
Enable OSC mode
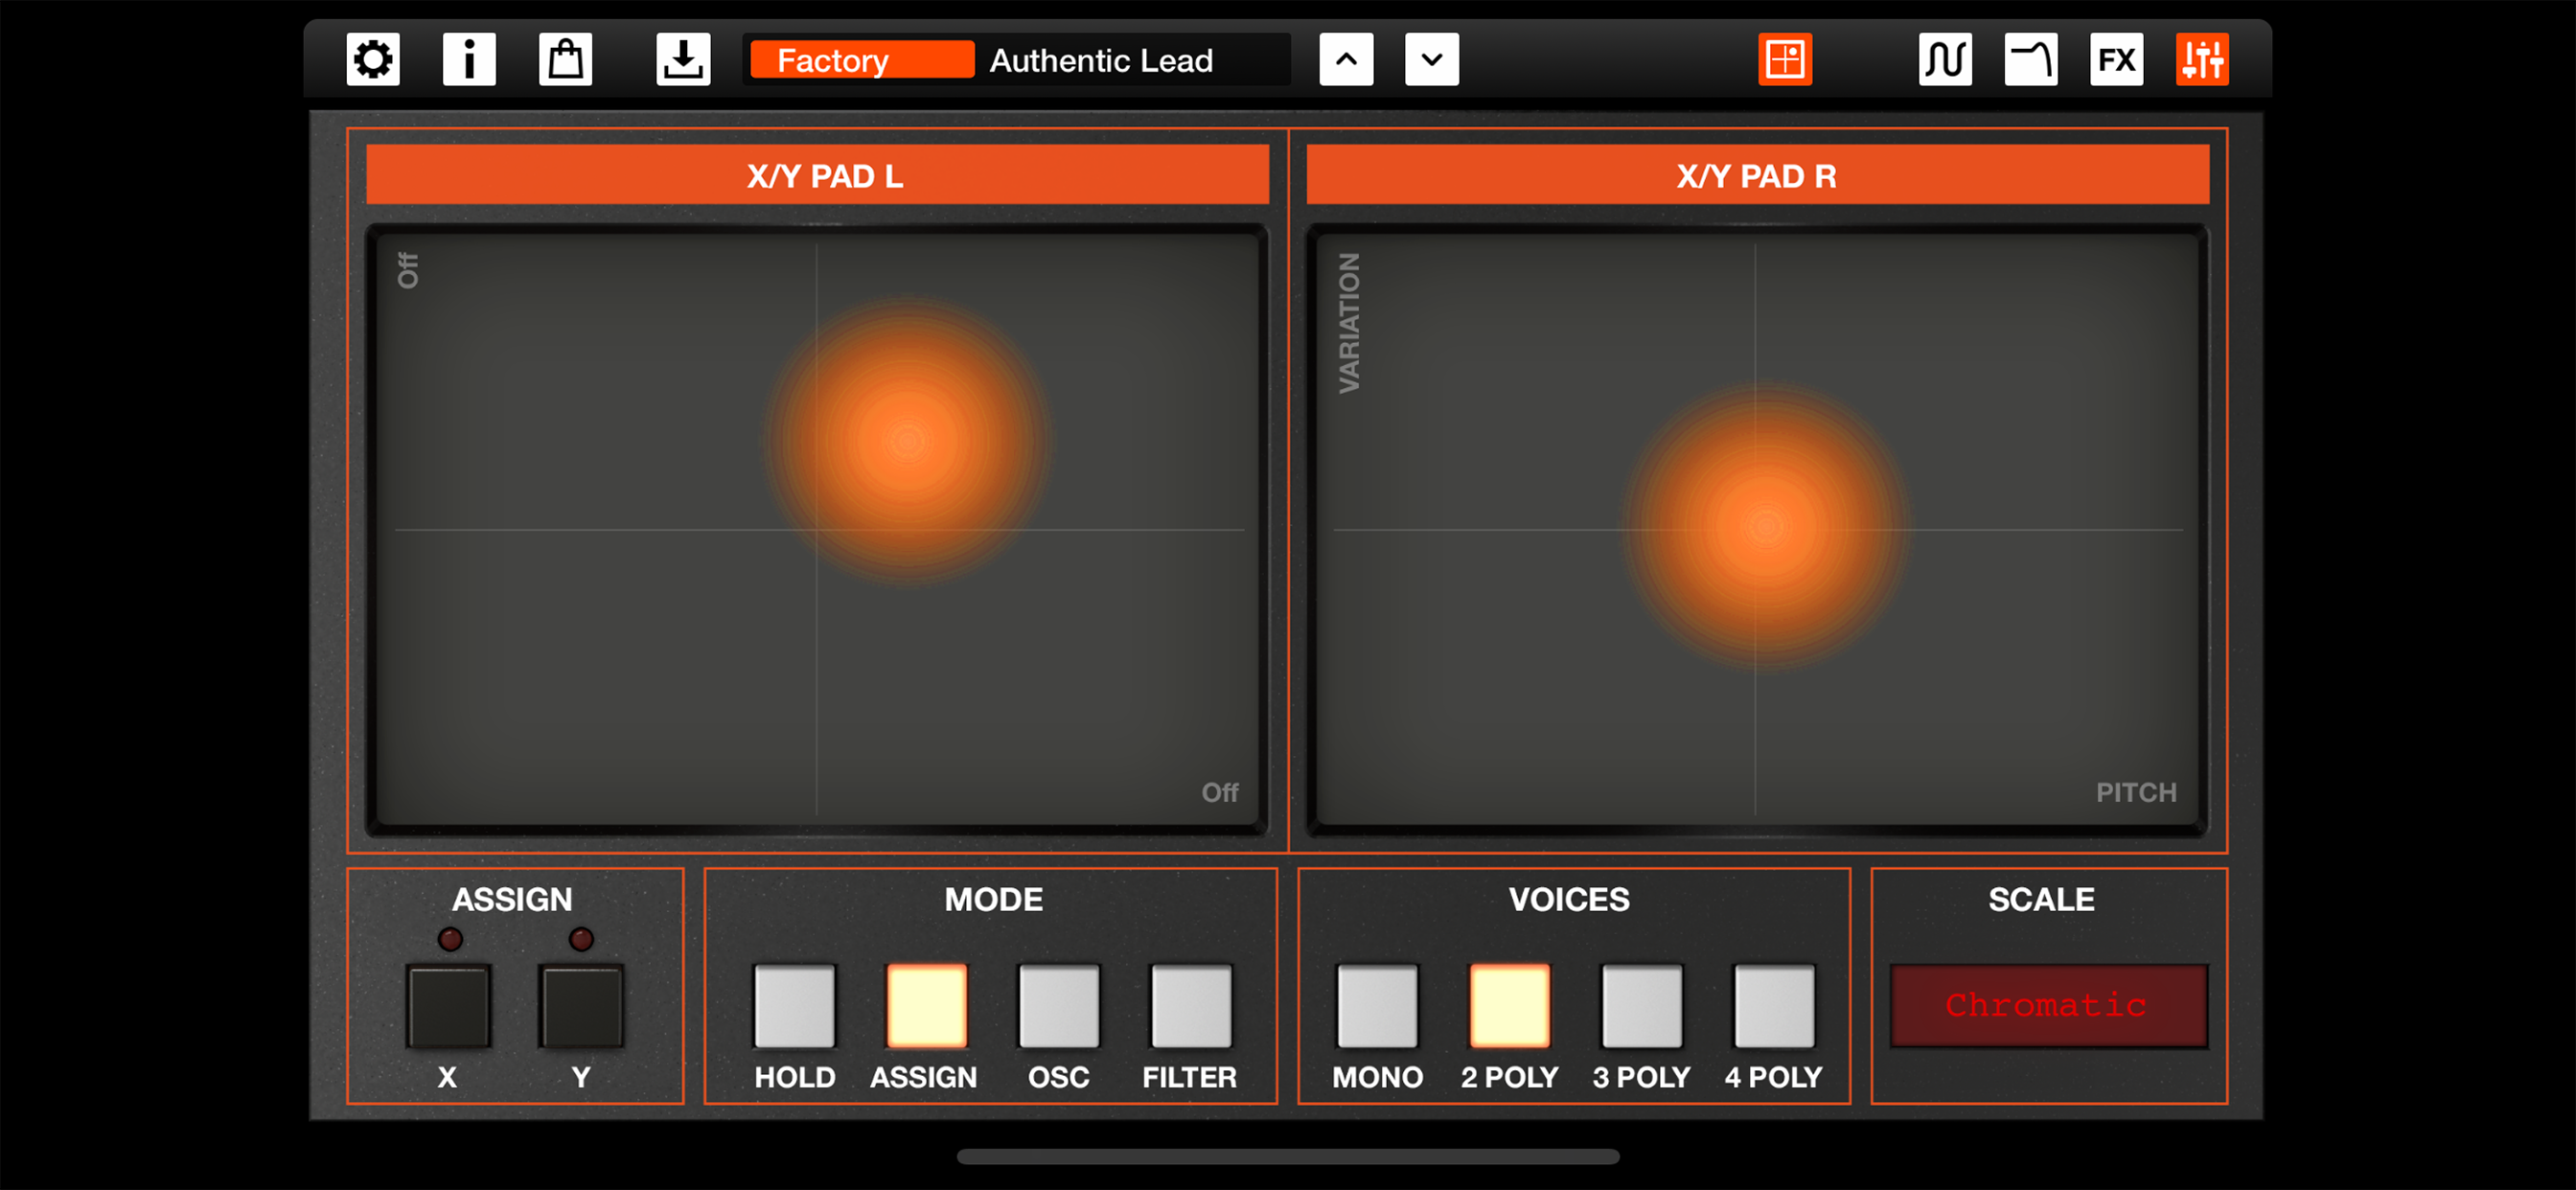pyautogui.click(x=1059, y=1006)
